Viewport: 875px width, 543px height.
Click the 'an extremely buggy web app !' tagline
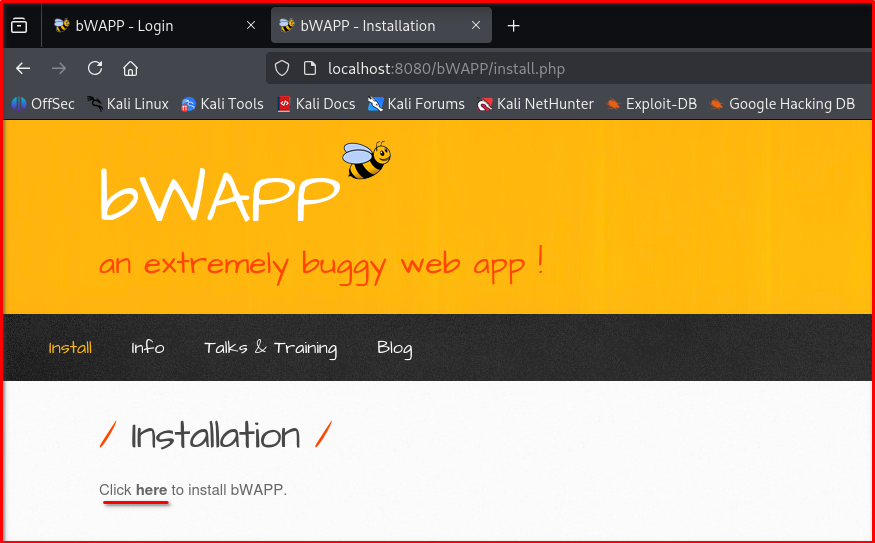[321, 265]
